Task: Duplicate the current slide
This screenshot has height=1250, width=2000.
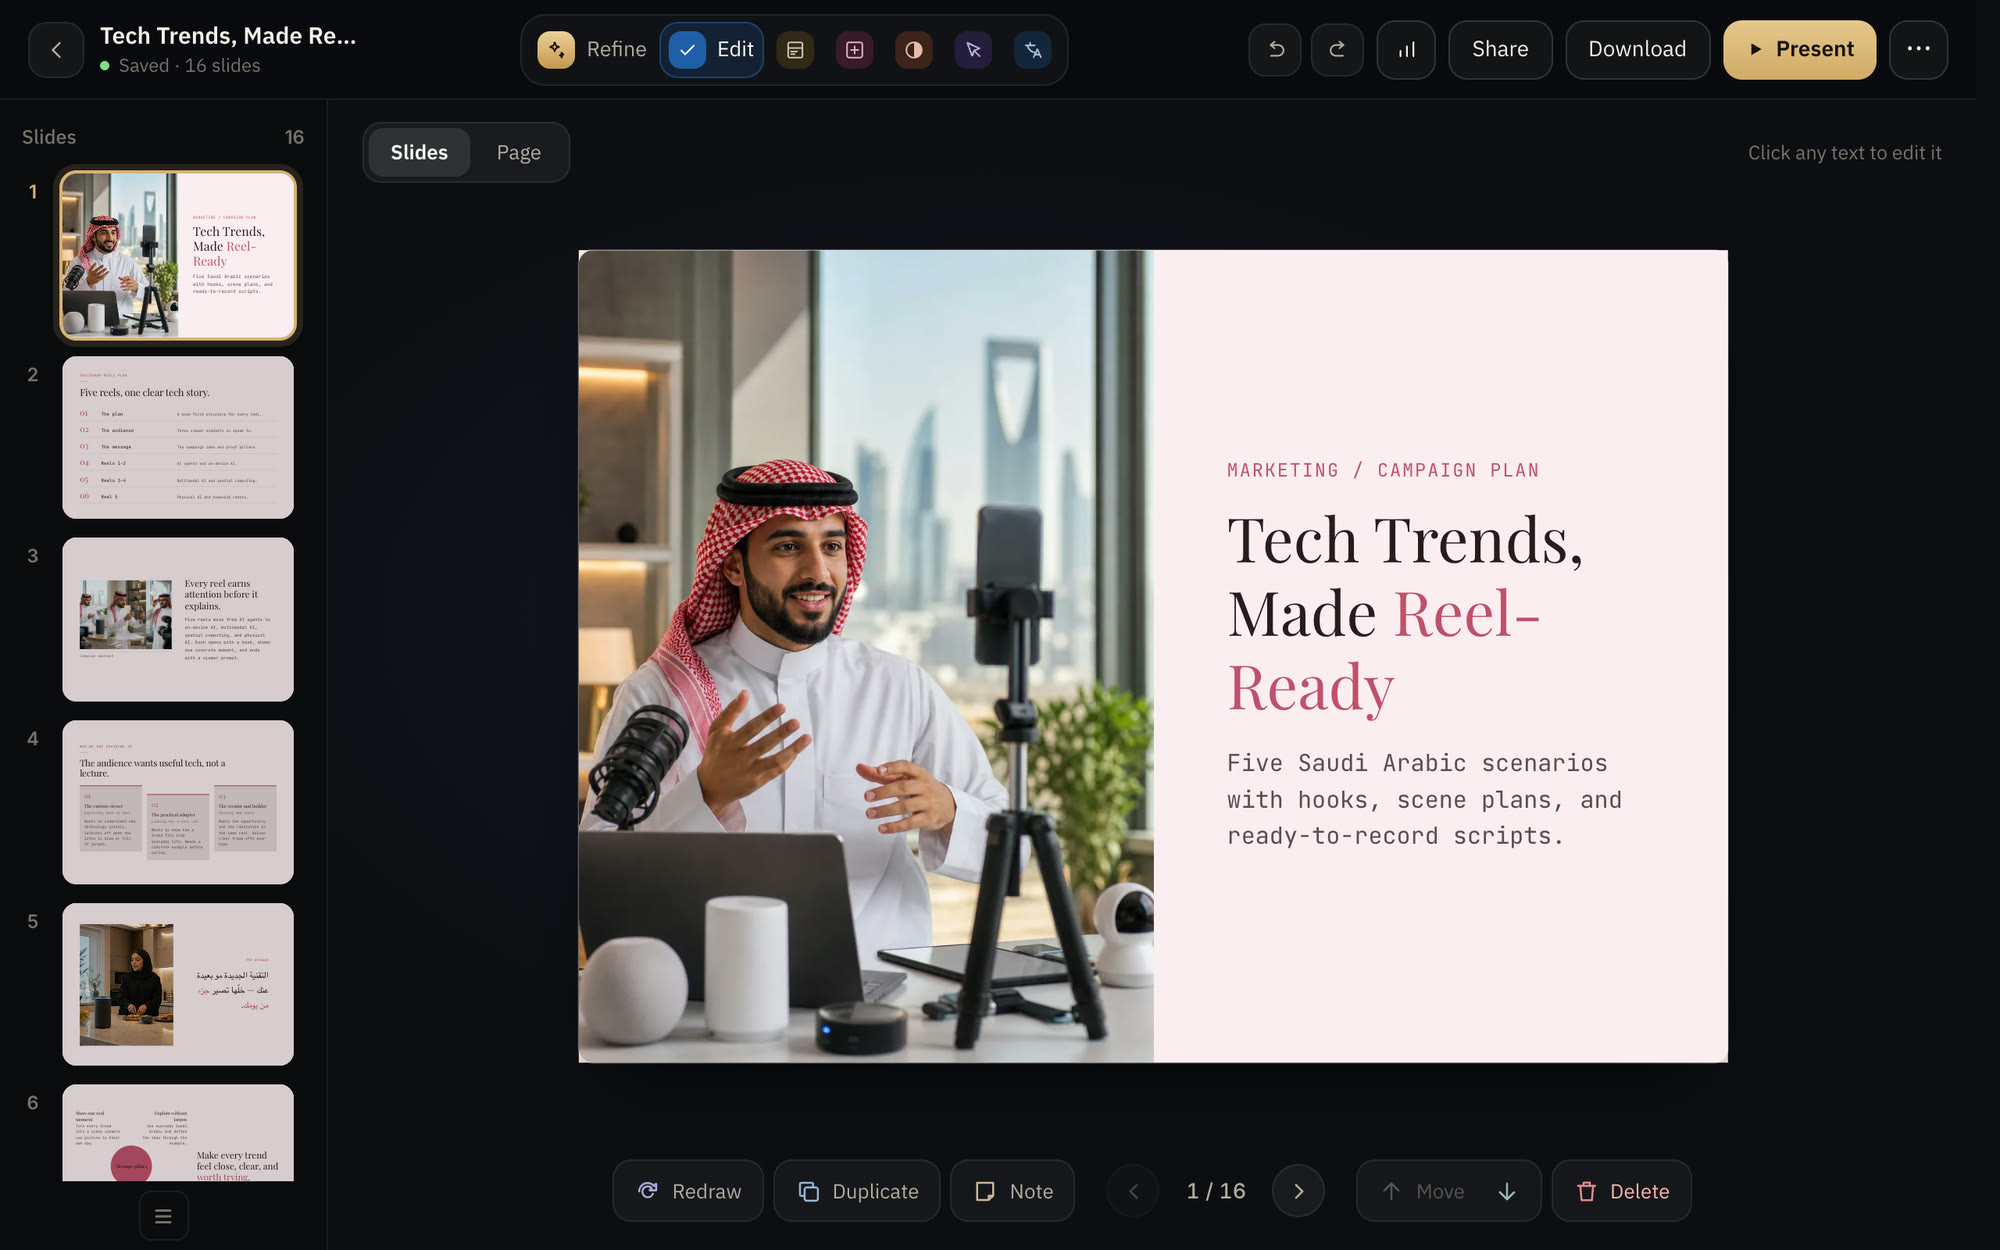Action: pyautogui.click(x=857, y=1191)
